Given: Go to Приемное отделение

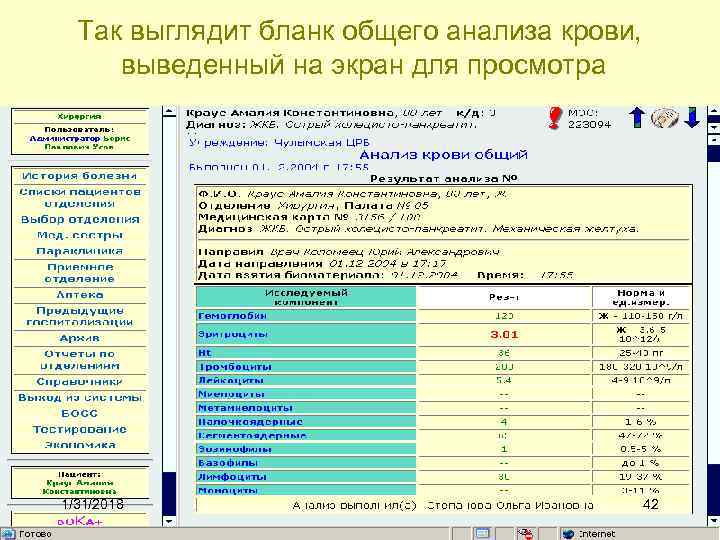Looking at the screenshot, I should pyautogui.click(x=79, y=273).
